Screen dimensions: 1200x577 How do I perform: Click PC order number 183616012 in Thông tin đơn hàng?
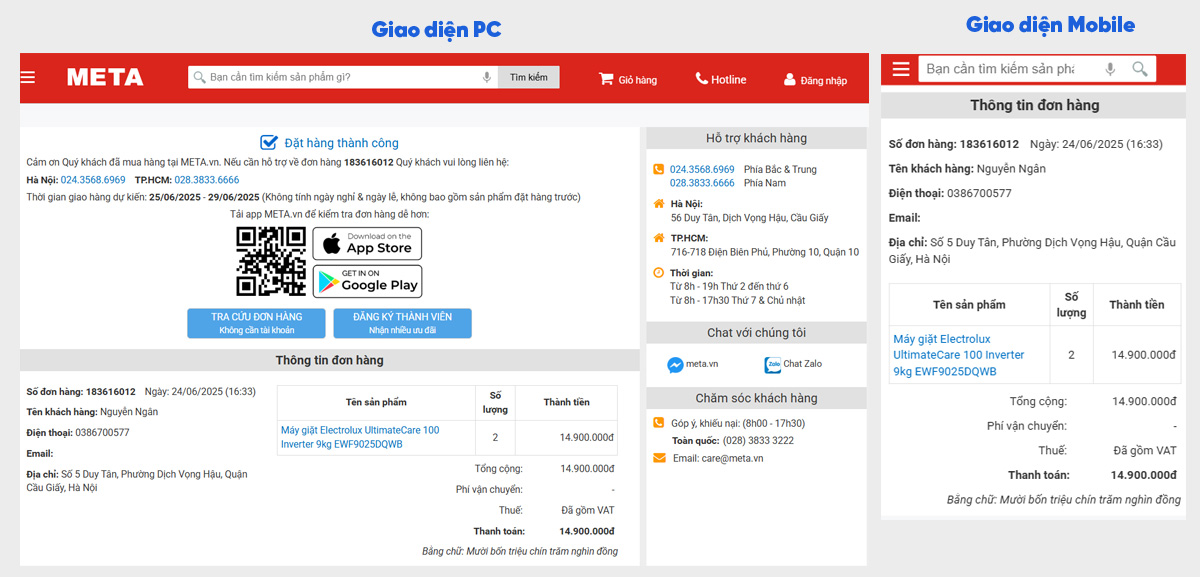pyautogui.click(x=111, y=392)
